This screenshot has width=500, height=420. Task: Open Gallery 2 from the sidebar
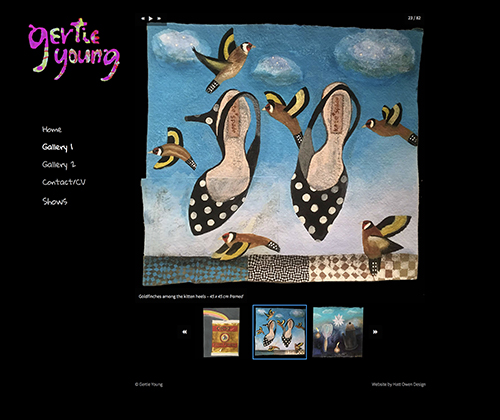59,165
